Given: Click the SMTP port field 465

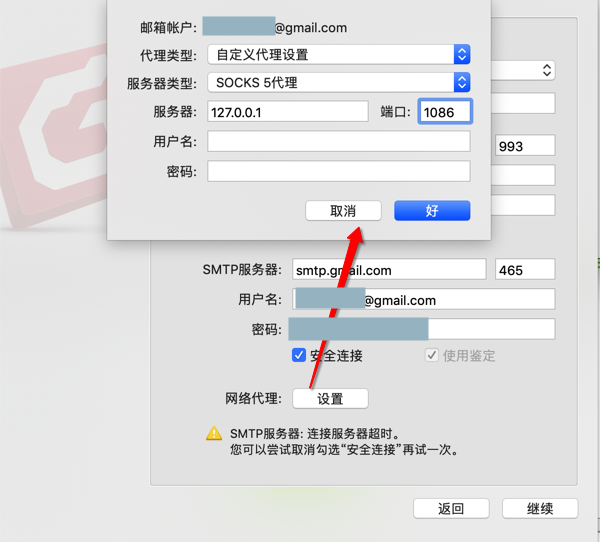Looking at the screenshot, I should [x=525, y=269].
